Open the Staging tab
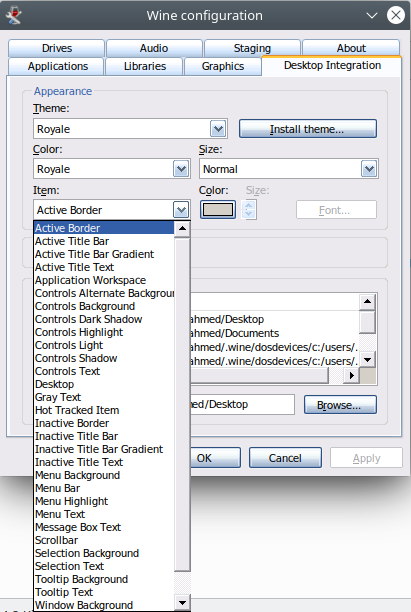 (252, 48)
